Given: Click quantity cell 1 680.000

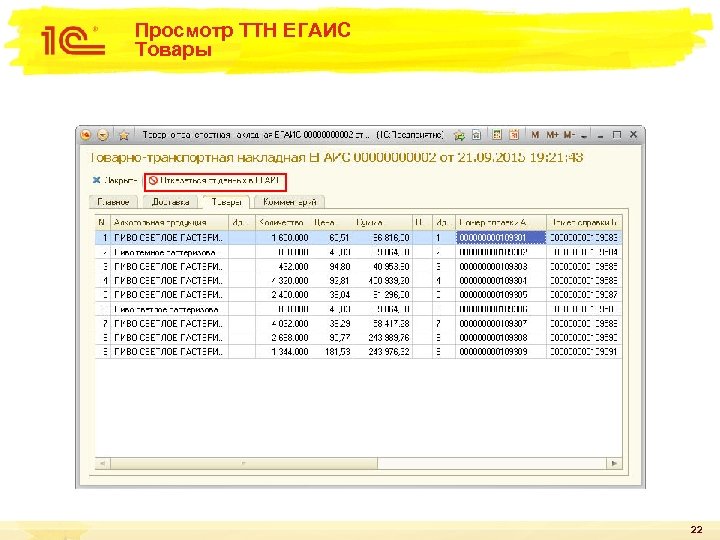Looking at the screenshot, I should [283, 238].
